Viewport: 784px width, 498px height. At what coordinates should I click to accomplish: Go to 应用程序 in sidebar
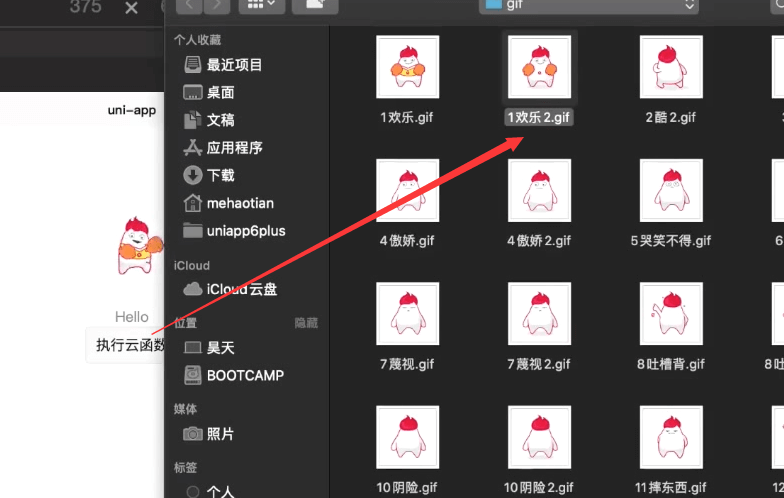223,148
